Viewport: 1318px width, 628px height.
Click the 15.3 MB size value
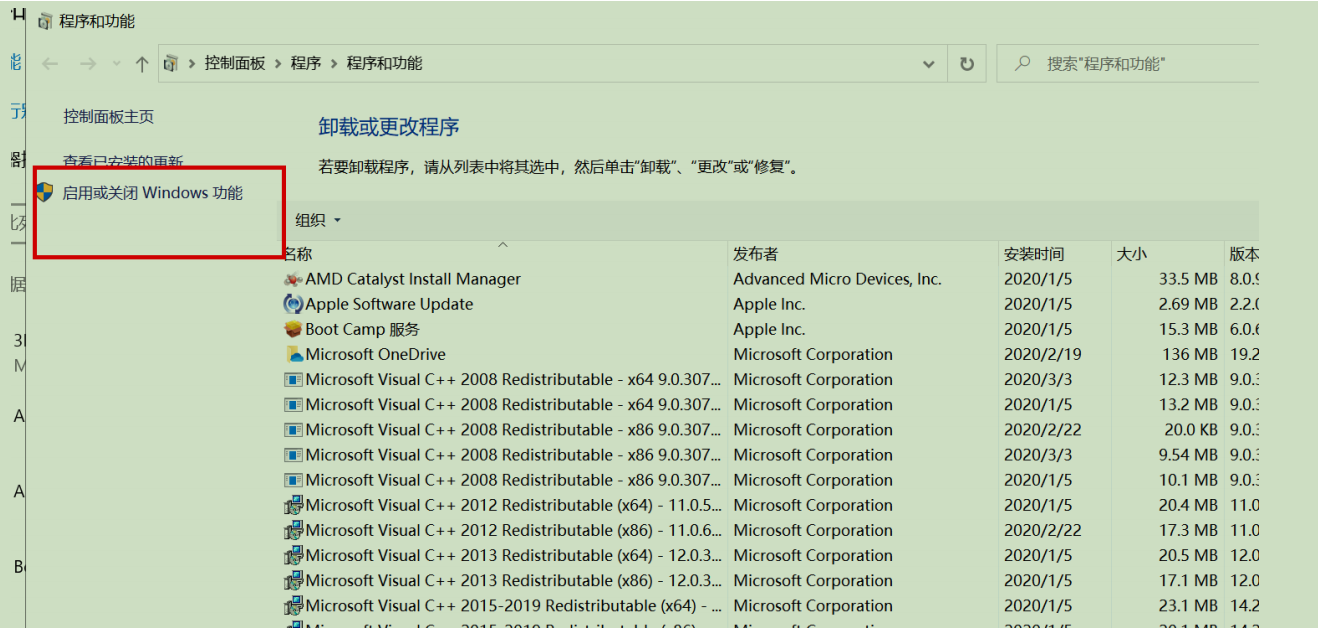click(x=1188, y=329)
